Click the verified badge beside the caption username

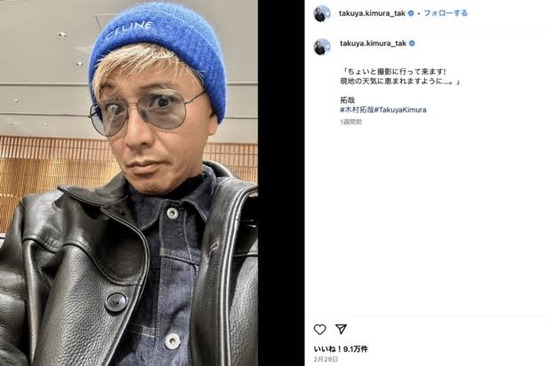(412, 43)
